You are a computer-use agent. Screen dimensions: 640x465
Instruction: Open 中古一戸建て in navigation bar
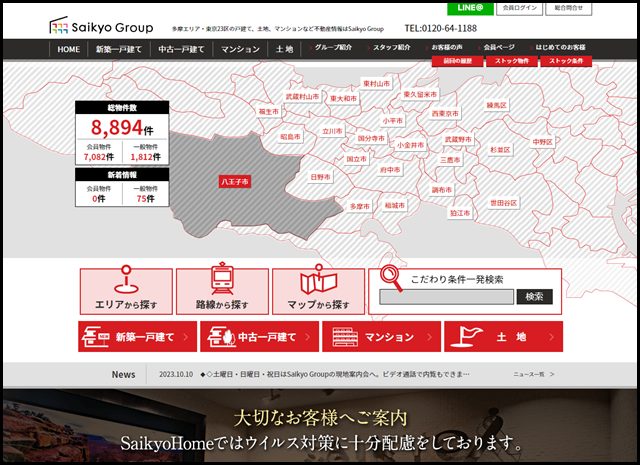point(181,49)
